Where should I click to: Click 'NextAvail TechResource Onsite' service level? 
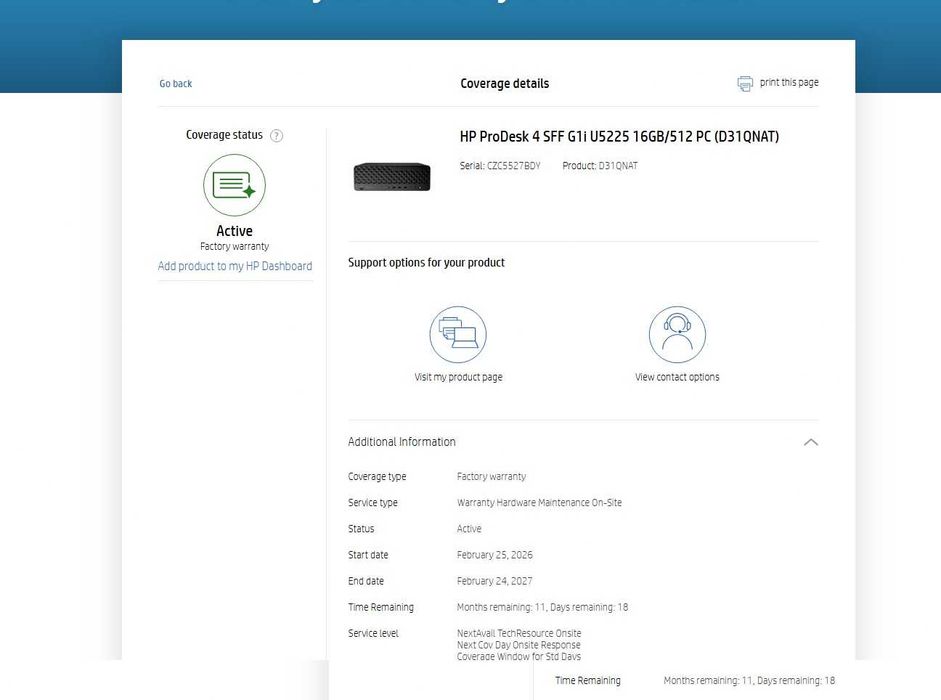(x=519, y=633)
